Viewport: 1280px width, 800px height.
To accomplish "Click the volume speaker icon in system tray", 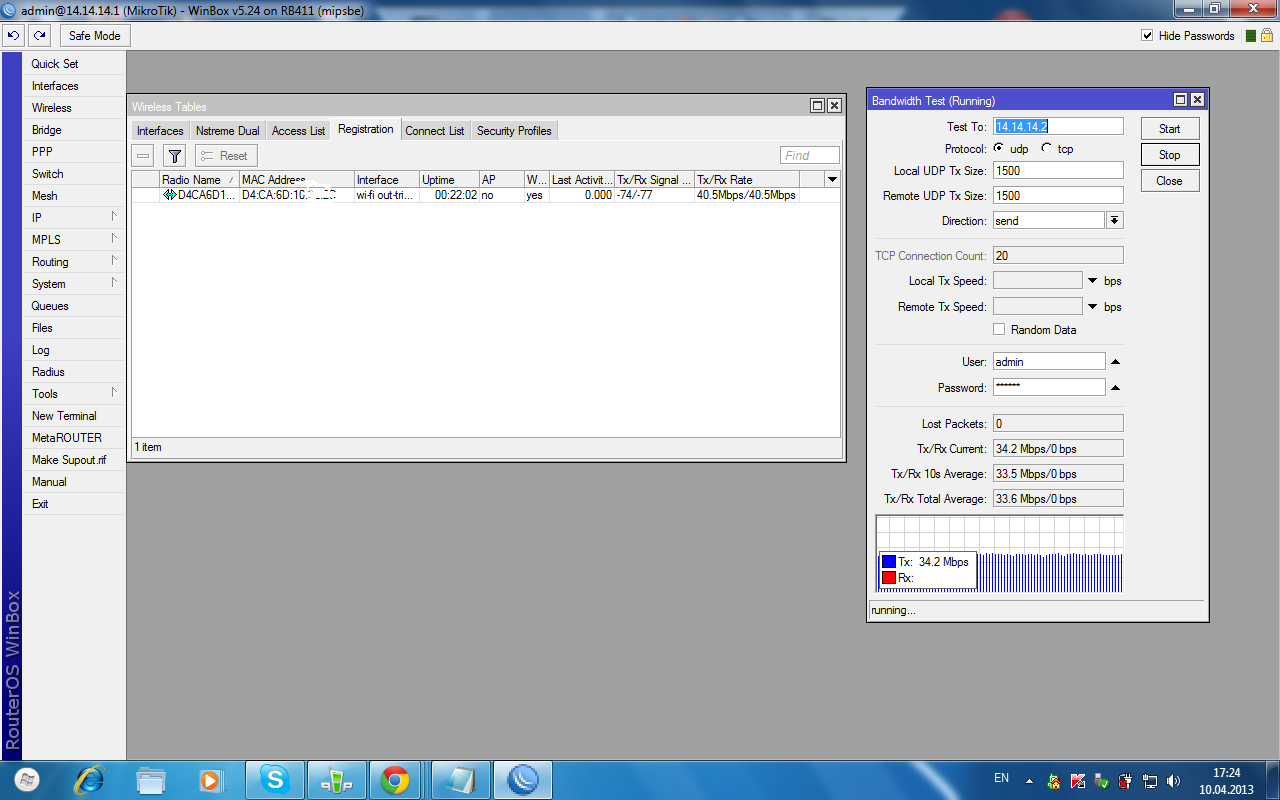I will [1173, 781].
